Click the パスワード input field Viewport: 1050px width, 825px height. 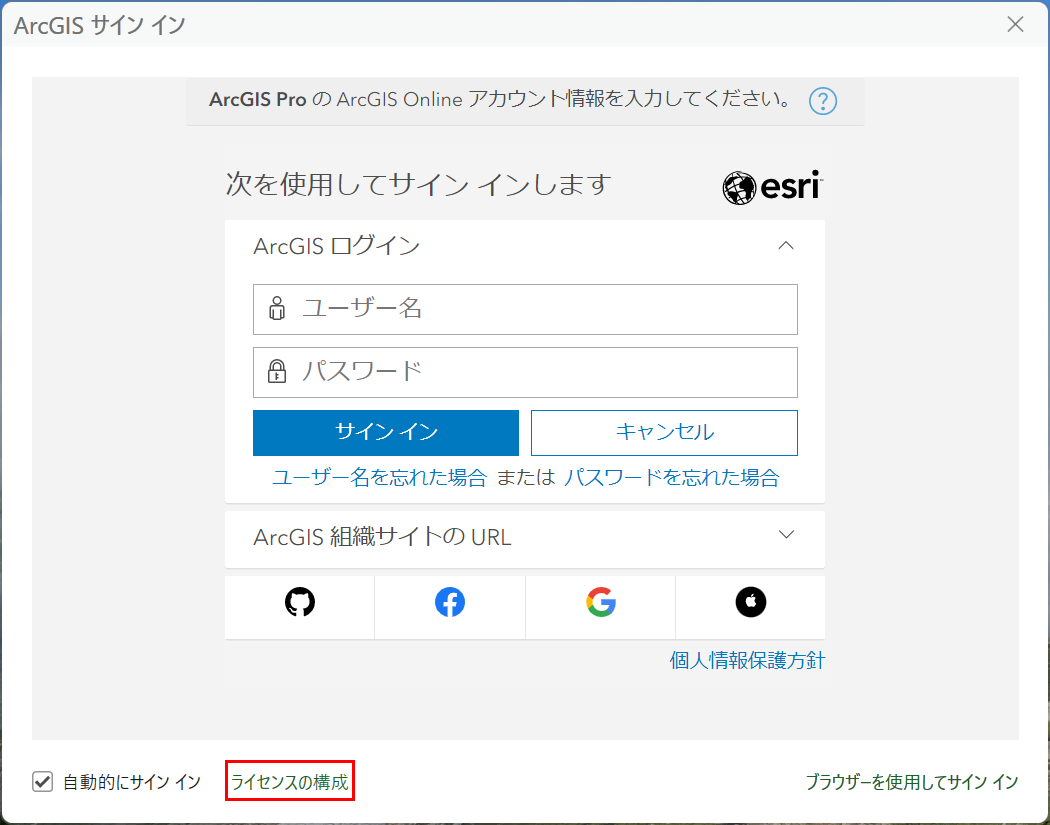(525, 372)
